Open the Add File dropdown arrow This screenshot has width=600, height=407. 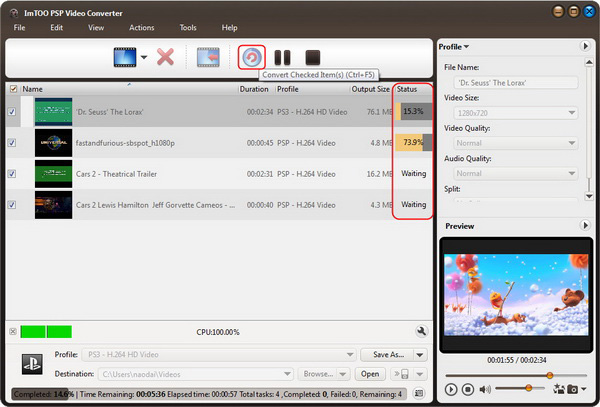pos(144,57)
